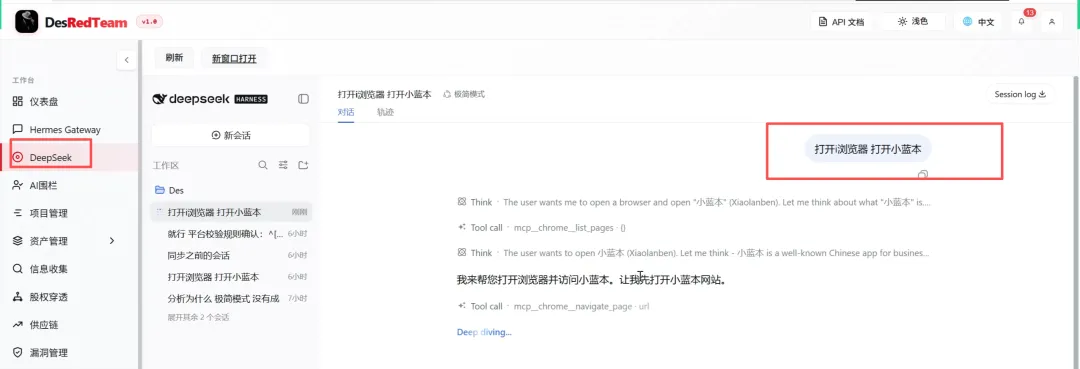The width and height of the screenshot is (1080, 369).
Task: Click the 信息收集 magnifier icon
Action: (18, 269)
